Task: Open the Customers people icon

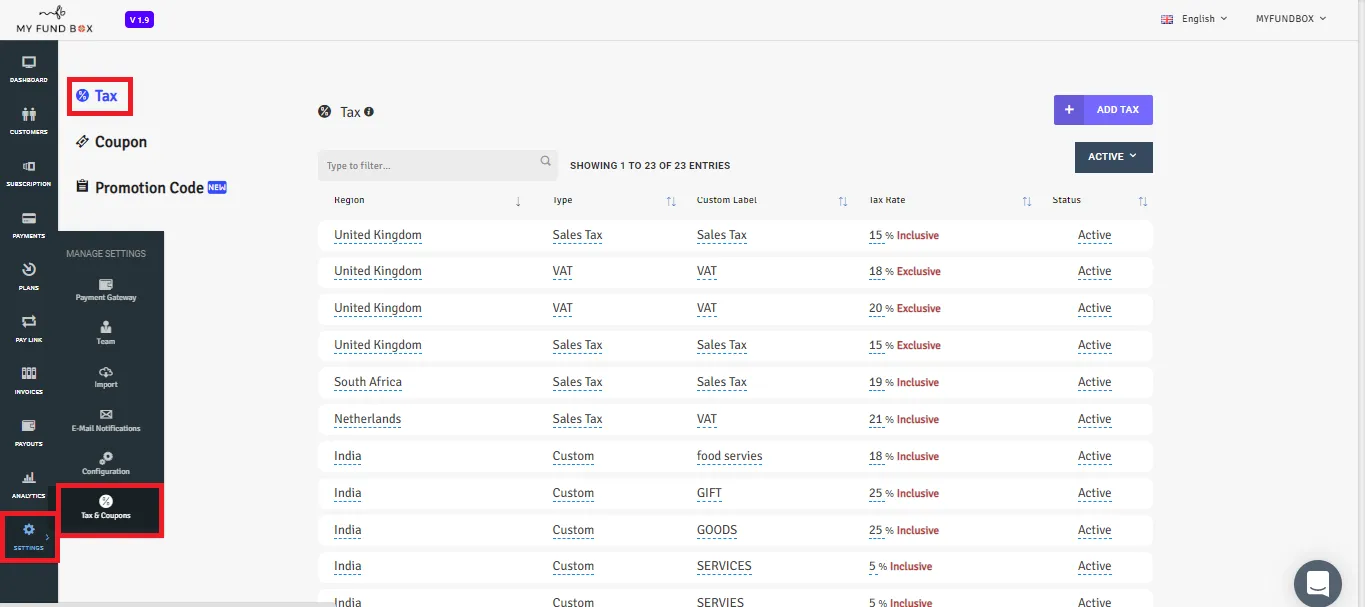Action: pos(29,114)
